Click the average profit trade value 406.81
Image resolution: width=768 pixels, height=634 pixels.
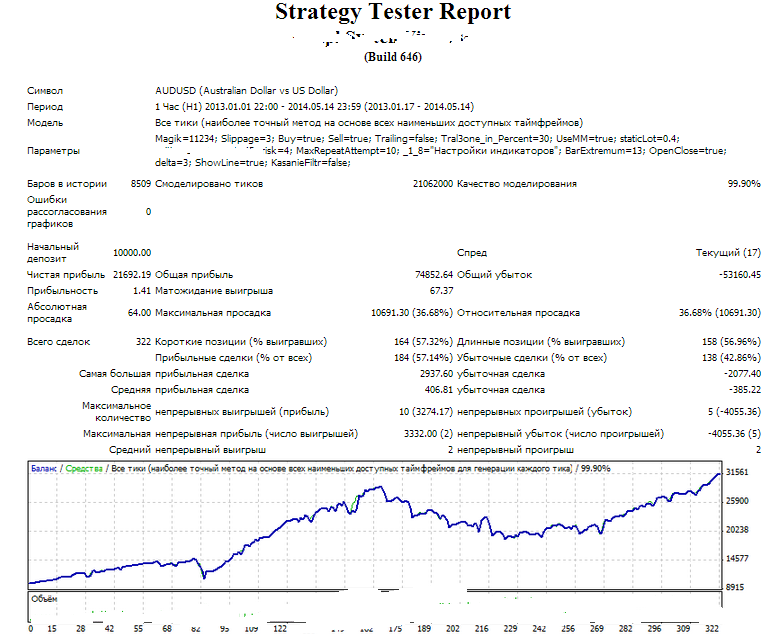pos(439,390)
